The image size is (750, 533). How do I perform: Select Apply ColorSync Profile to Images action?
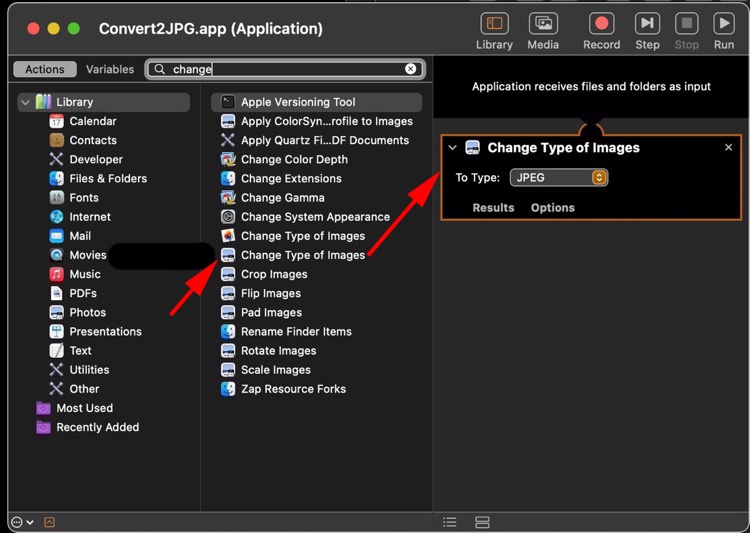click(x=317, y=121)
